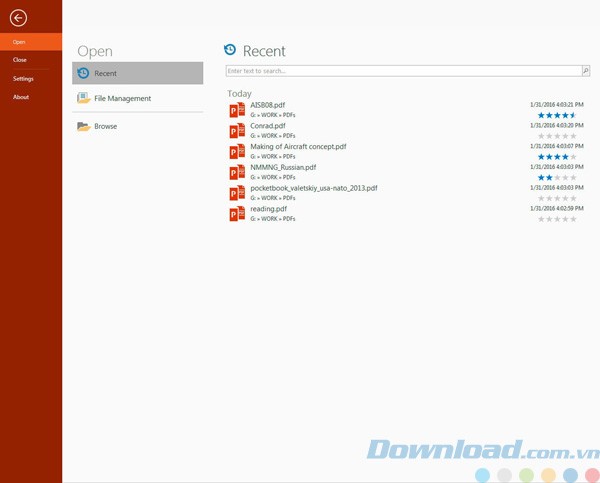Viewport: 600px width, 483px height.
Task: Click the Browse folder icon
Action: point(83,126)
